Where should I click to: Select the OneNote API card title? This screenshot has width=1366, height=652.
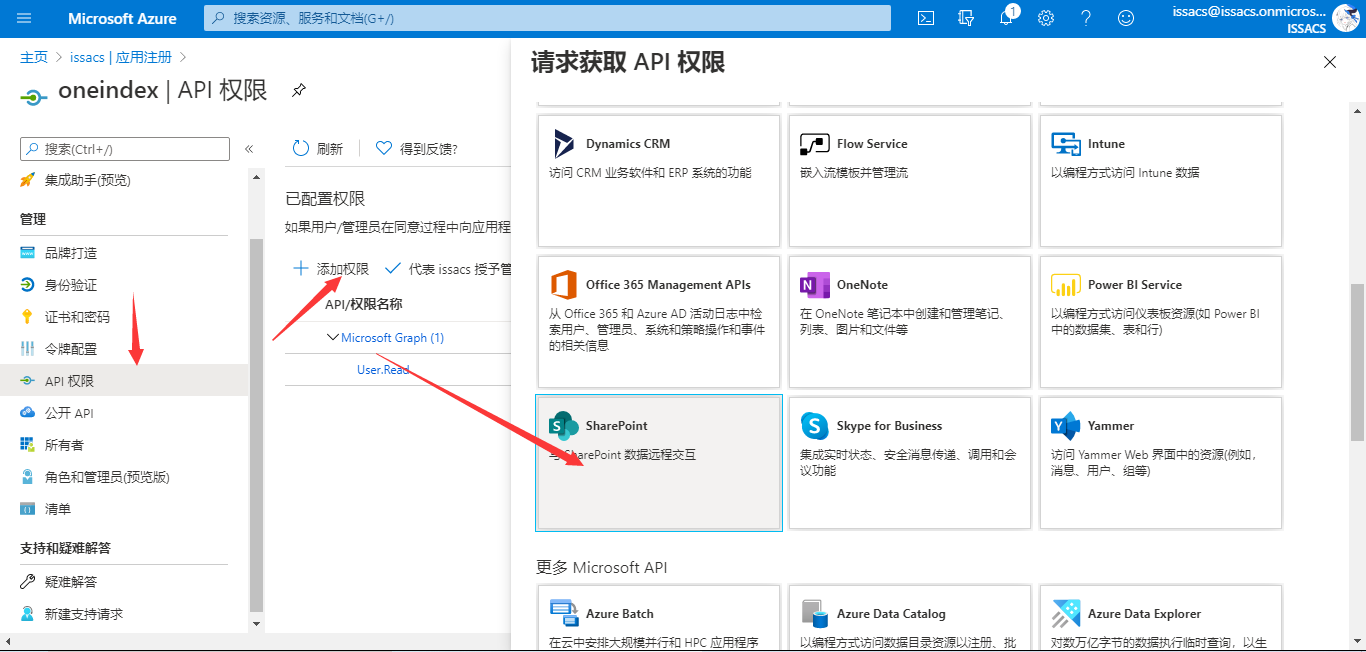pyautogui.click(x=862, y=285)
